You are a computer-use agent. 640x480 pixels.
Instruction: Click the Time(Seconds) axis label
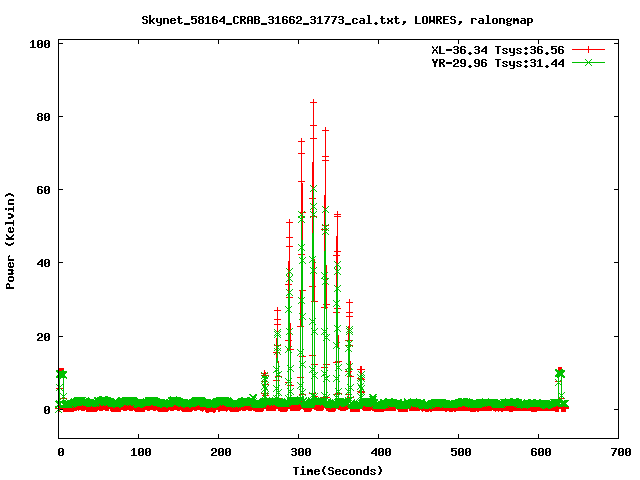(x=338, y=471)
